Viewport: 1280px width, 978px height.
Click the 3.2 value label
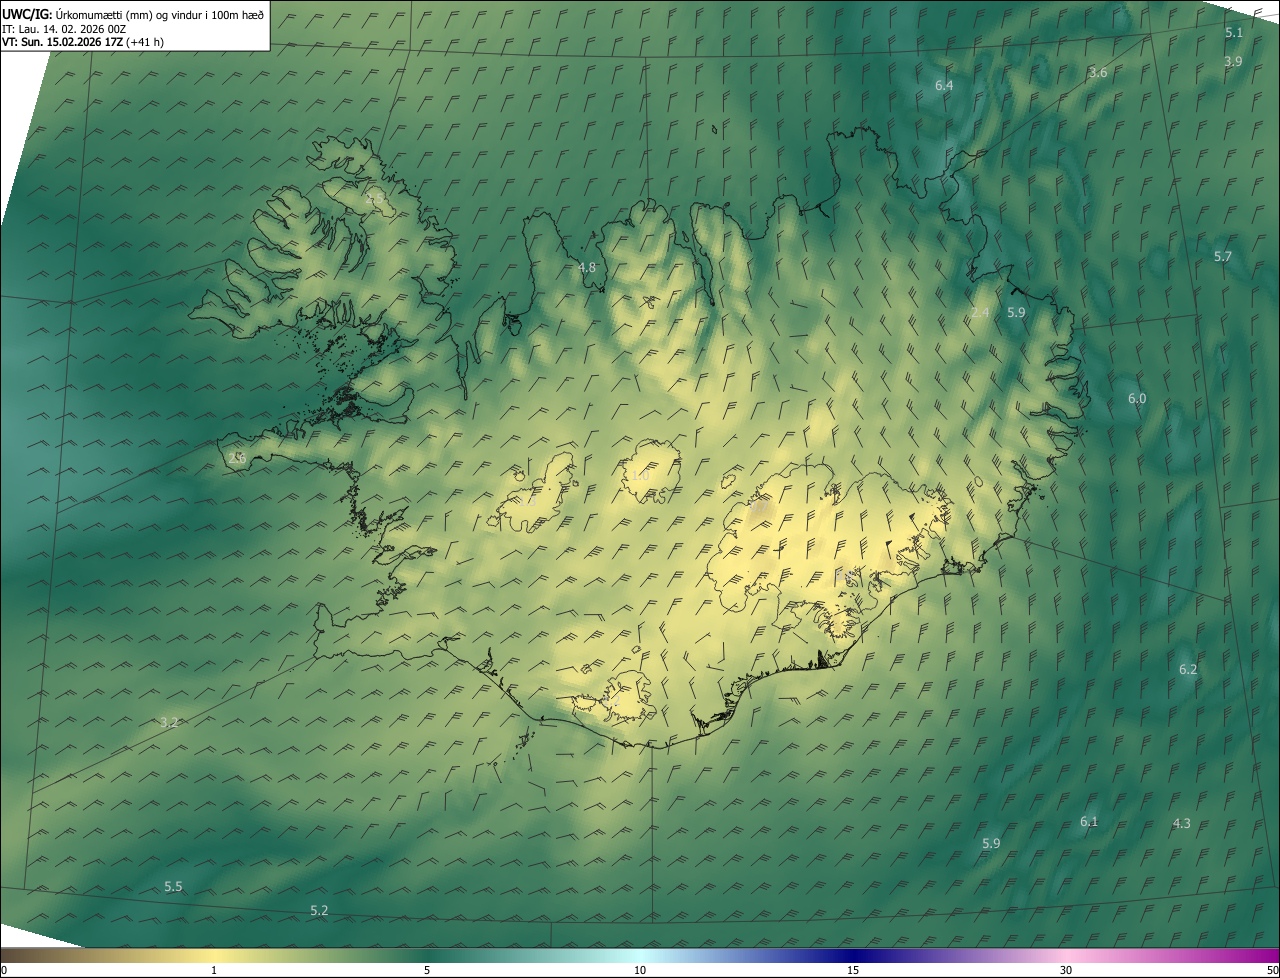click(x=169, y=722)
